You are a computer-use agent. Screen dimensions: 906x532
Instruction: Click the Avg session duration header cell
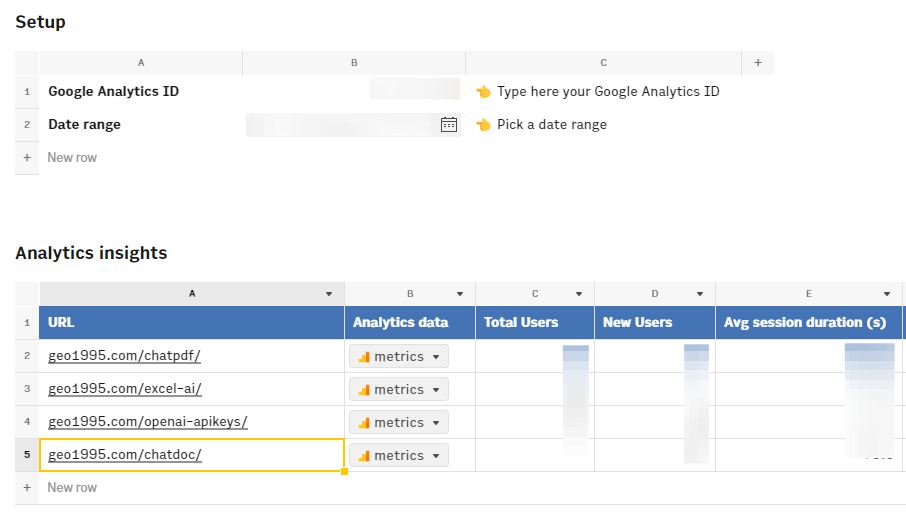807,323
